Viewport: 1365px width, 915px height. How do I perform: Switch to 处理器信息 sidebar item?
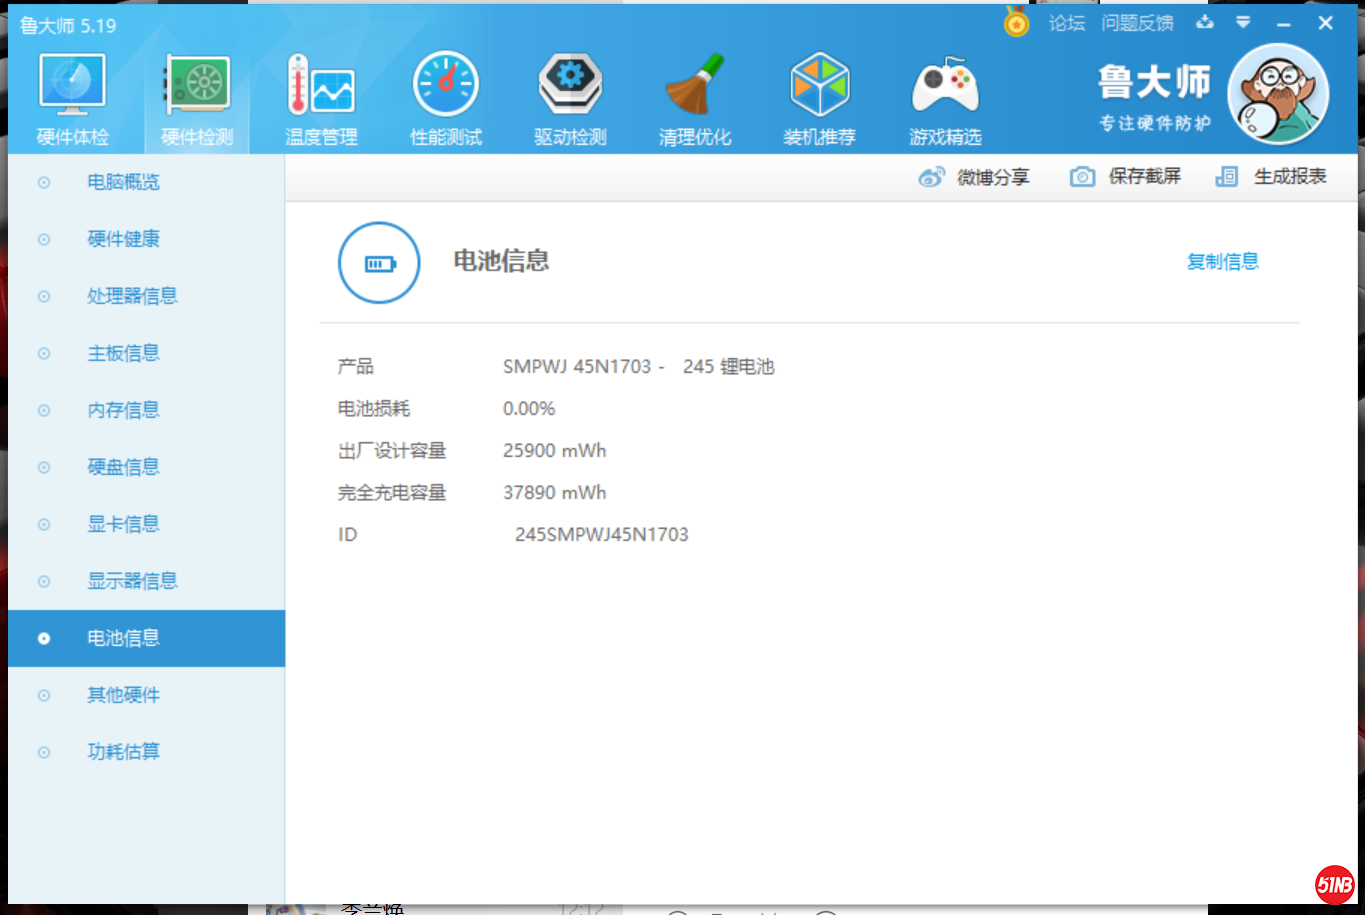tap(132, 296)
